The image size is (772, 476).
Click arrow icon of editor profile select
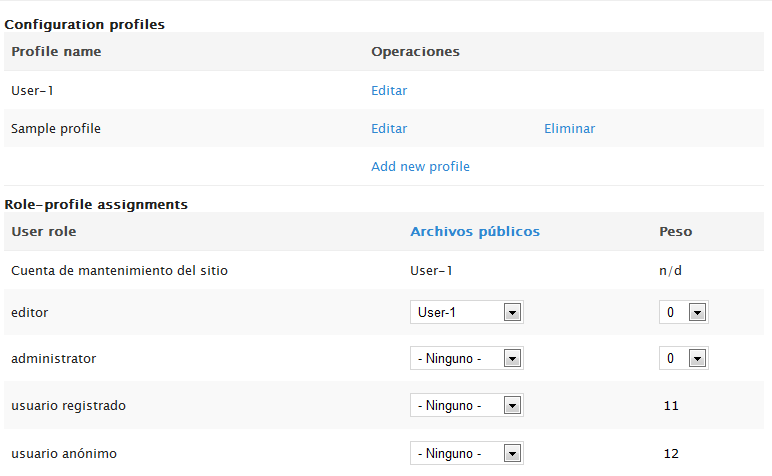point(512,312)
